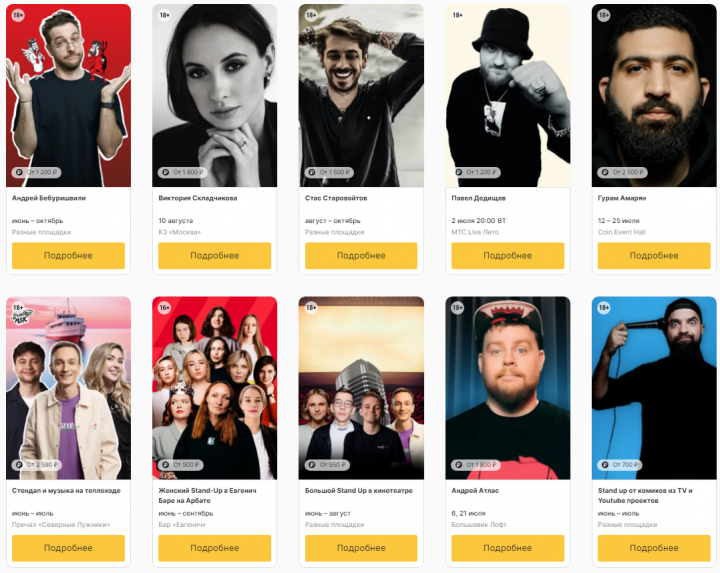
Task: Open Подробнее for Андрей Бебуришвили
Action: coord(68,256)
